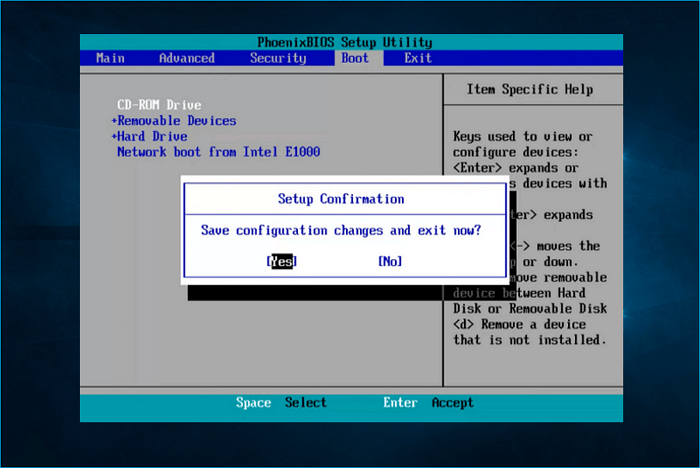Expand the plus before Hard Drive
The width and height of the screenshot is (700, 468).
pos(114,136)
